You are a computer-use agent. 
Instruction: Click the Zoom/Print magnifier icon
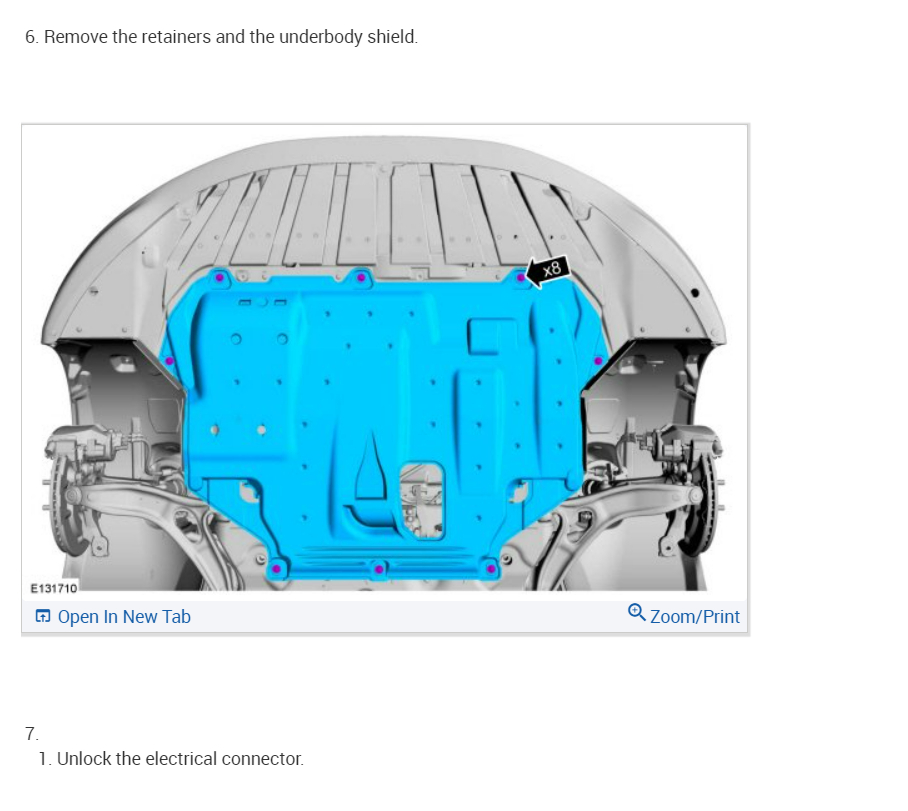coord(636,612)
